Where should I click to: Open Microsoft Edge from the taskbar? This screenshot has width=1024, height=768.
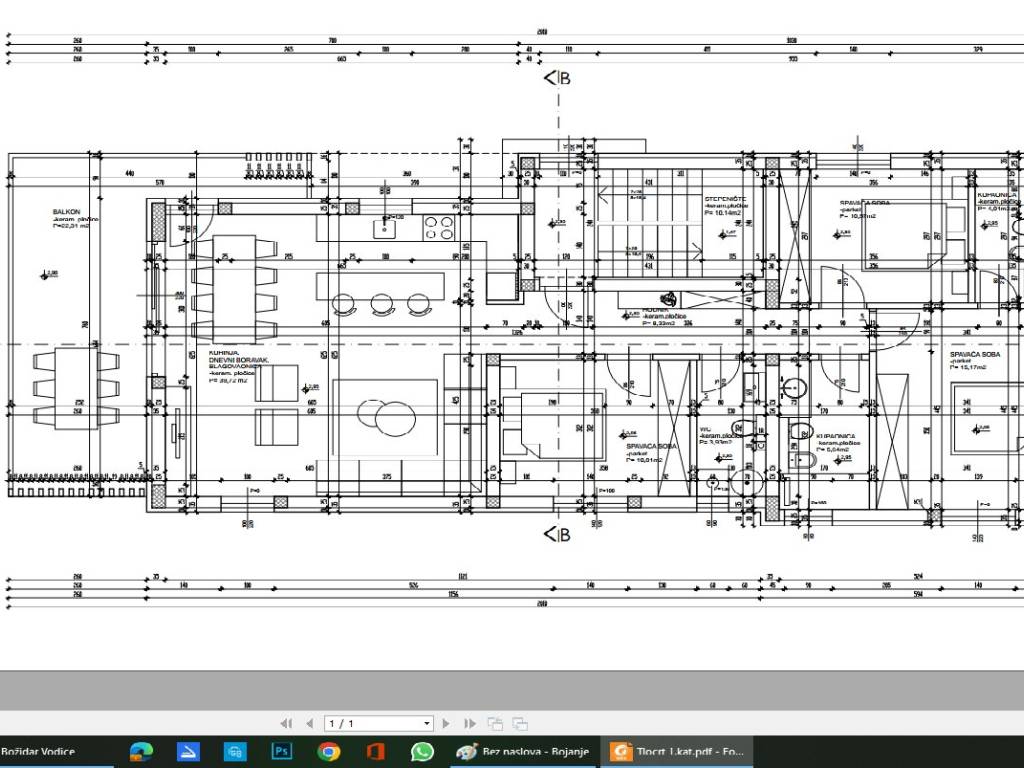point(142,751)
